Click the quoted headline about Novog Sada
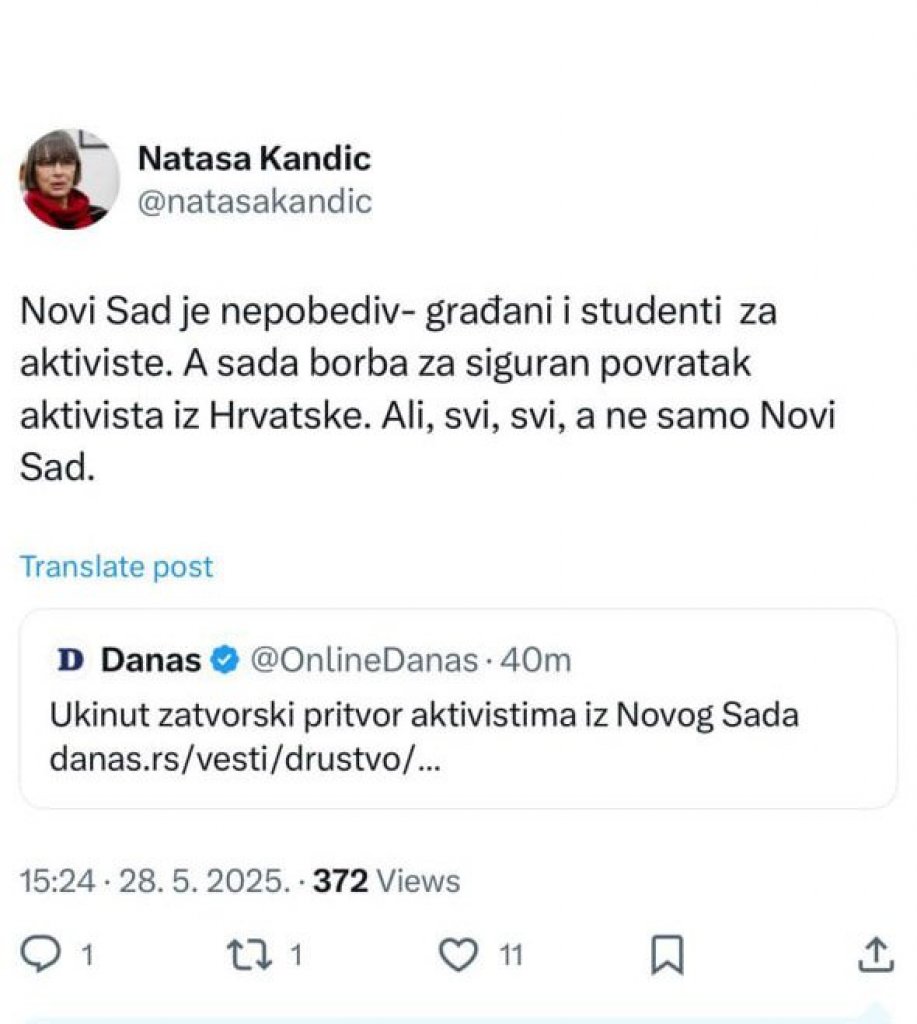Screen dimensions: 917x1024 pyautogui.click(x=425, y=716)
